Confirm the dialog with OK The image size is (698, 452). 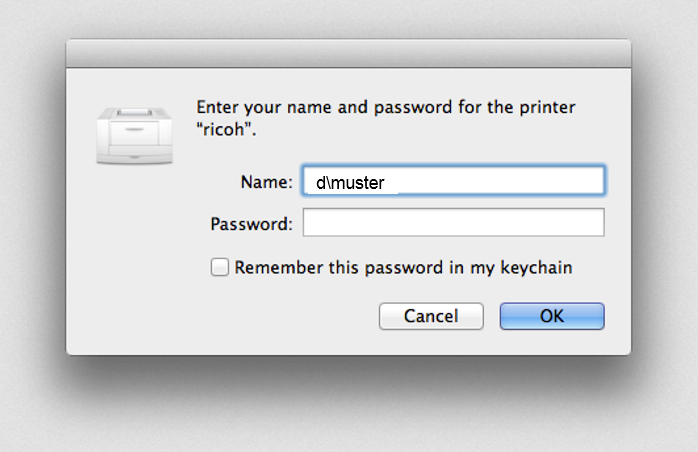point(552,316)
